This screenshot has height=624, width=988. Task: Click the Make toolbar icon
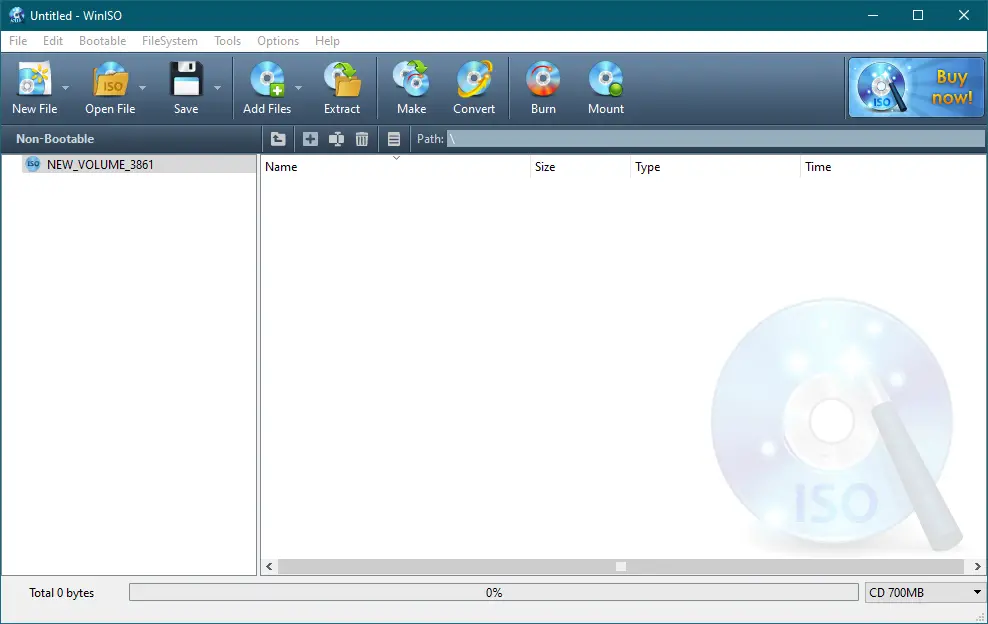pos(411,79)
